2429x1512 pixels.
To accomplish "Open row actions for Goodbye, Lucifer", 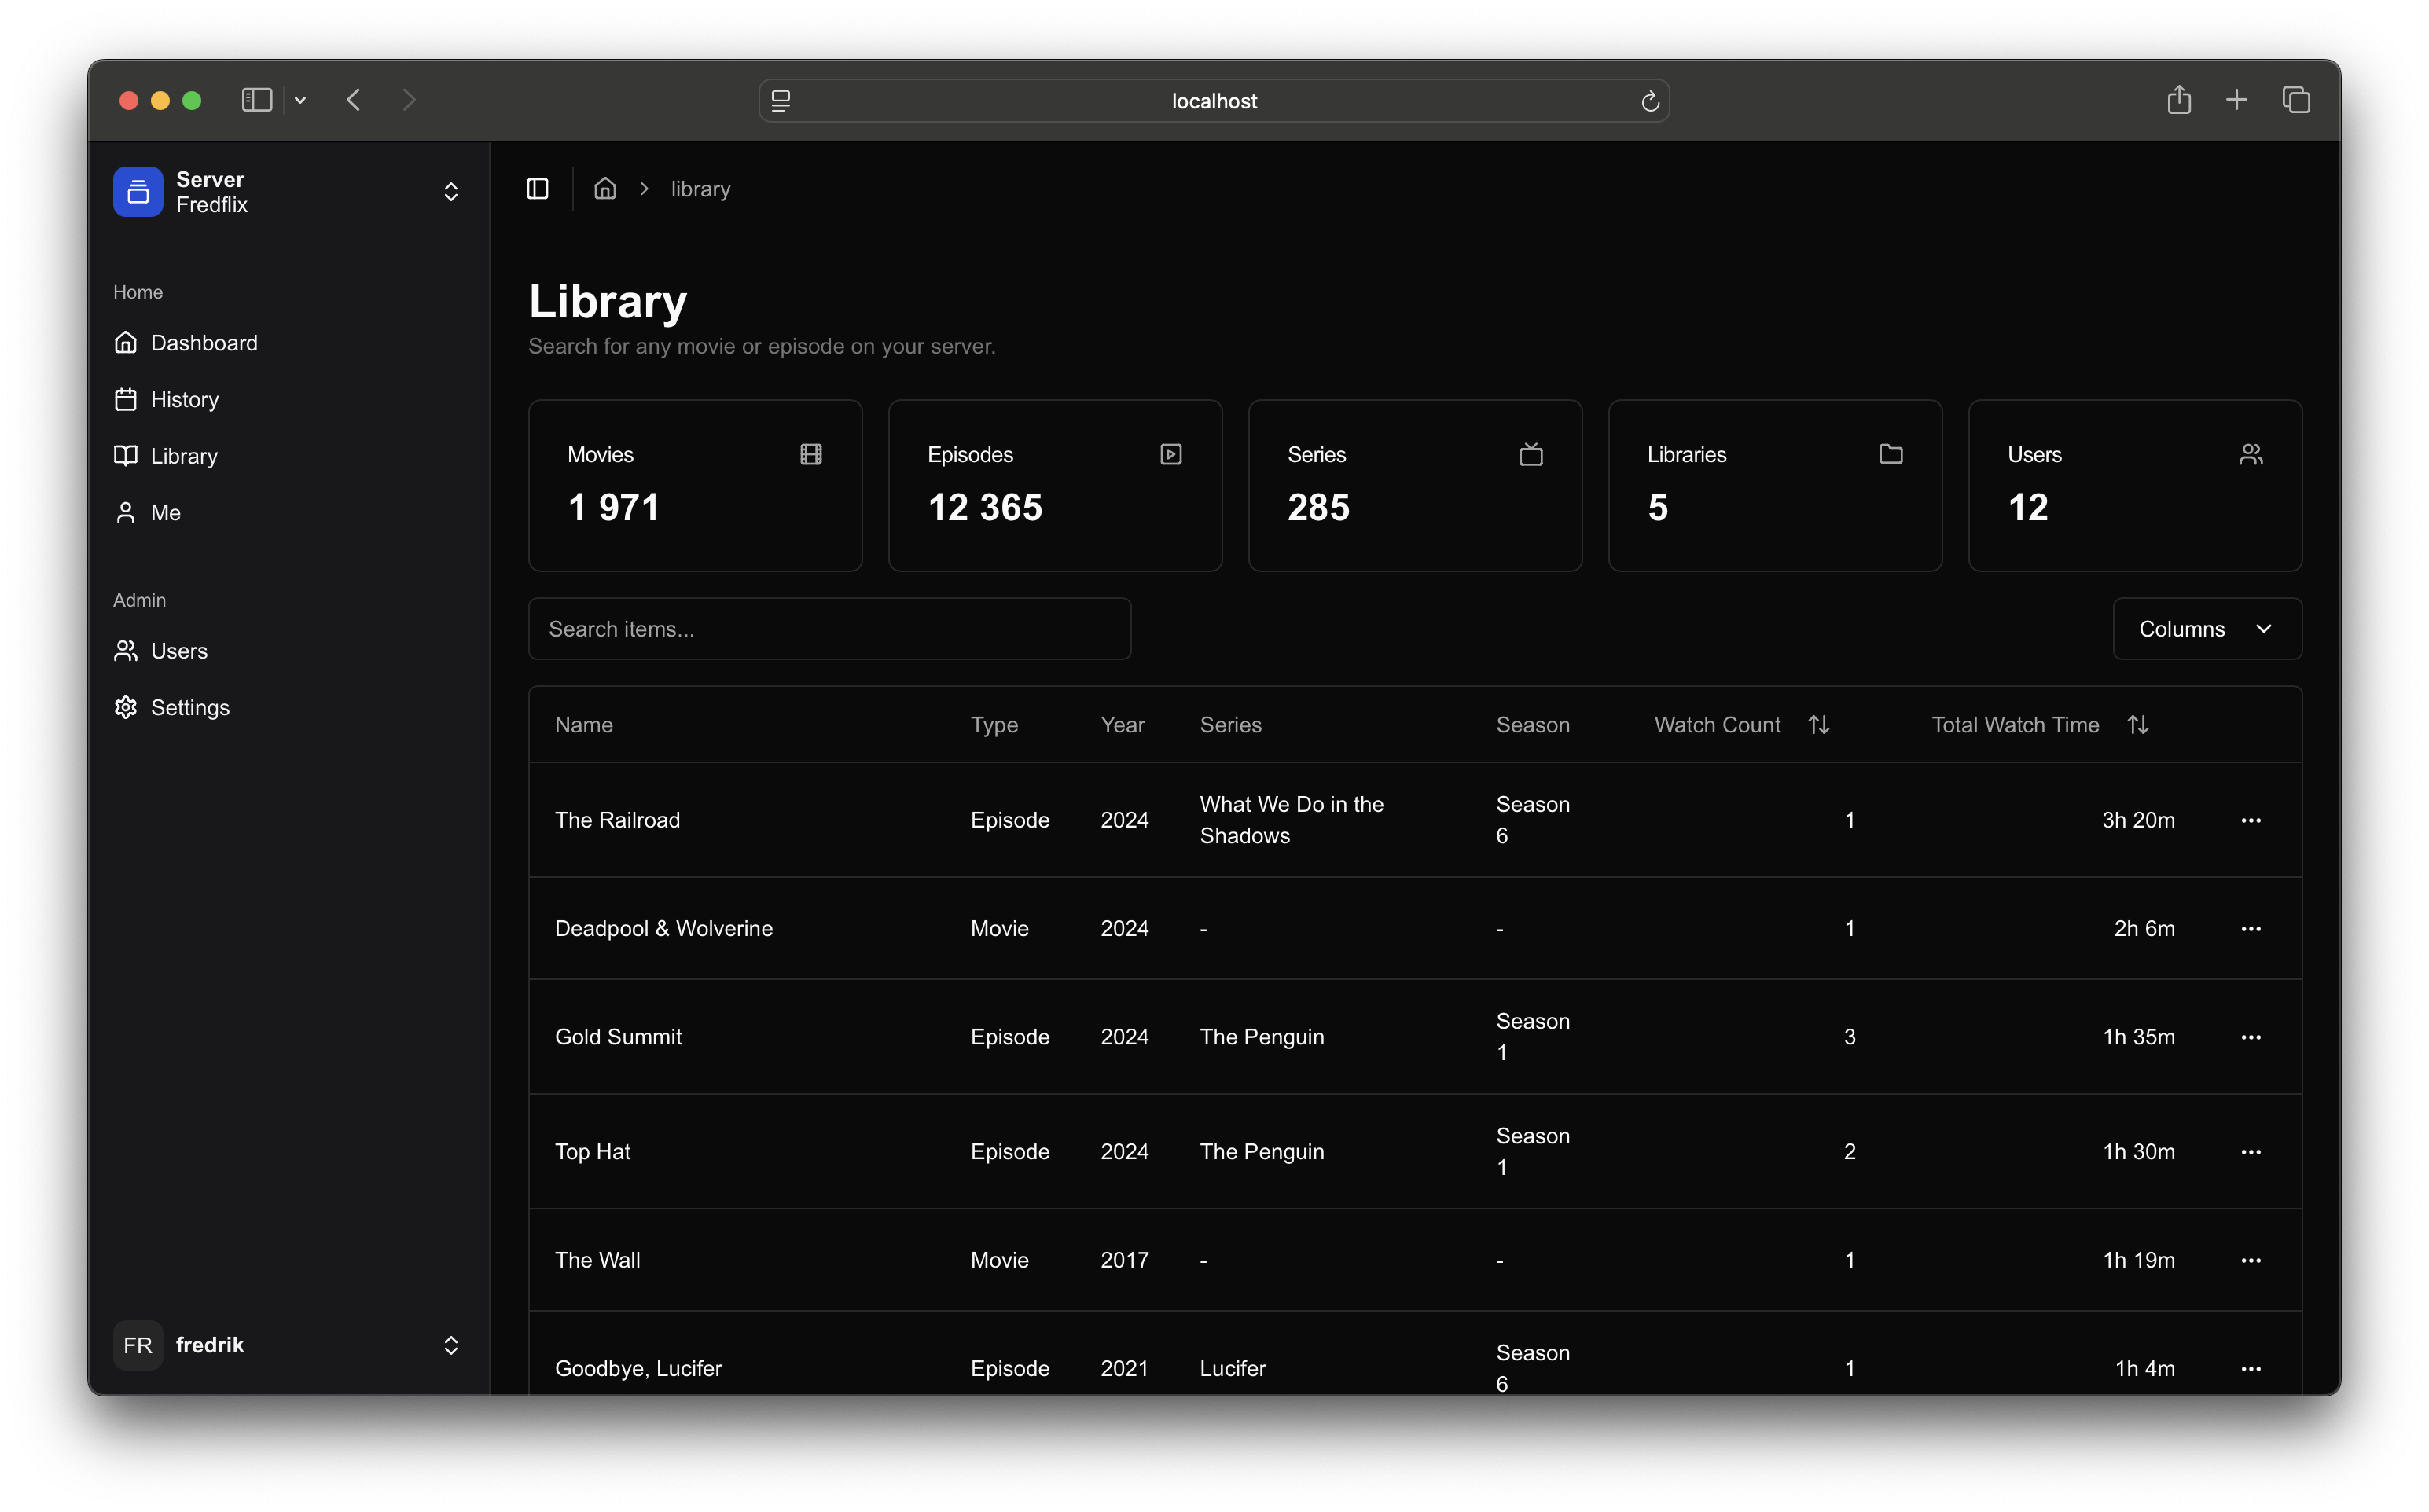I will click(2251, 1369).
